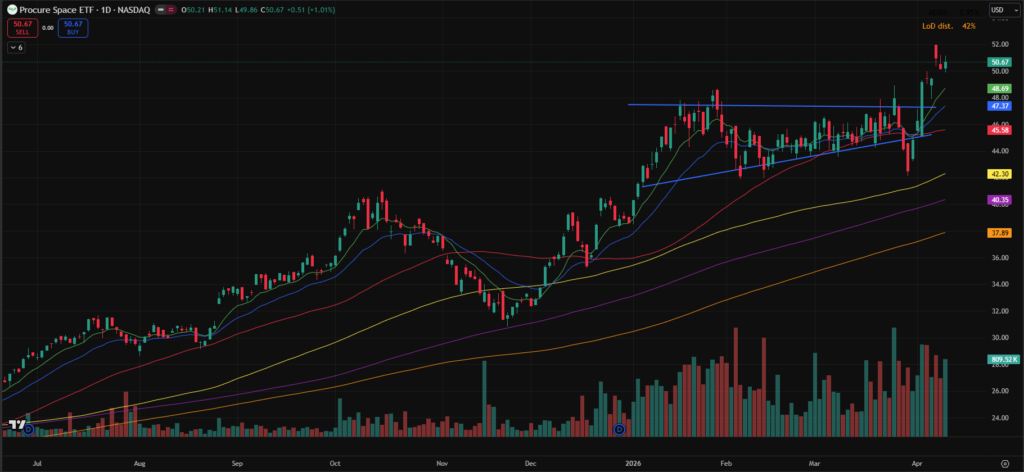Collapse the indicator legend showing 6
This screenshot has width=1024, height=472.
tap(18, 47)
